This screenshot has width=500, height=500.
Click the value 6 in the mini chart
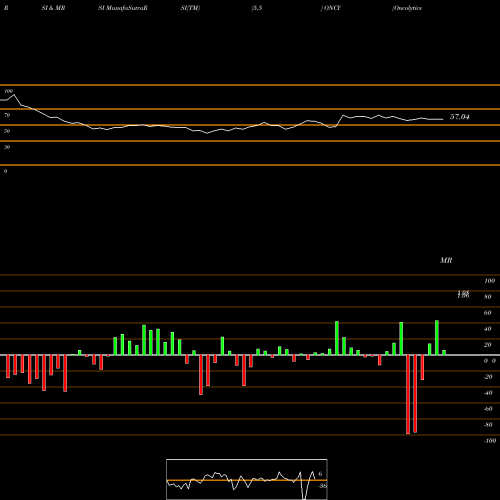320,474
